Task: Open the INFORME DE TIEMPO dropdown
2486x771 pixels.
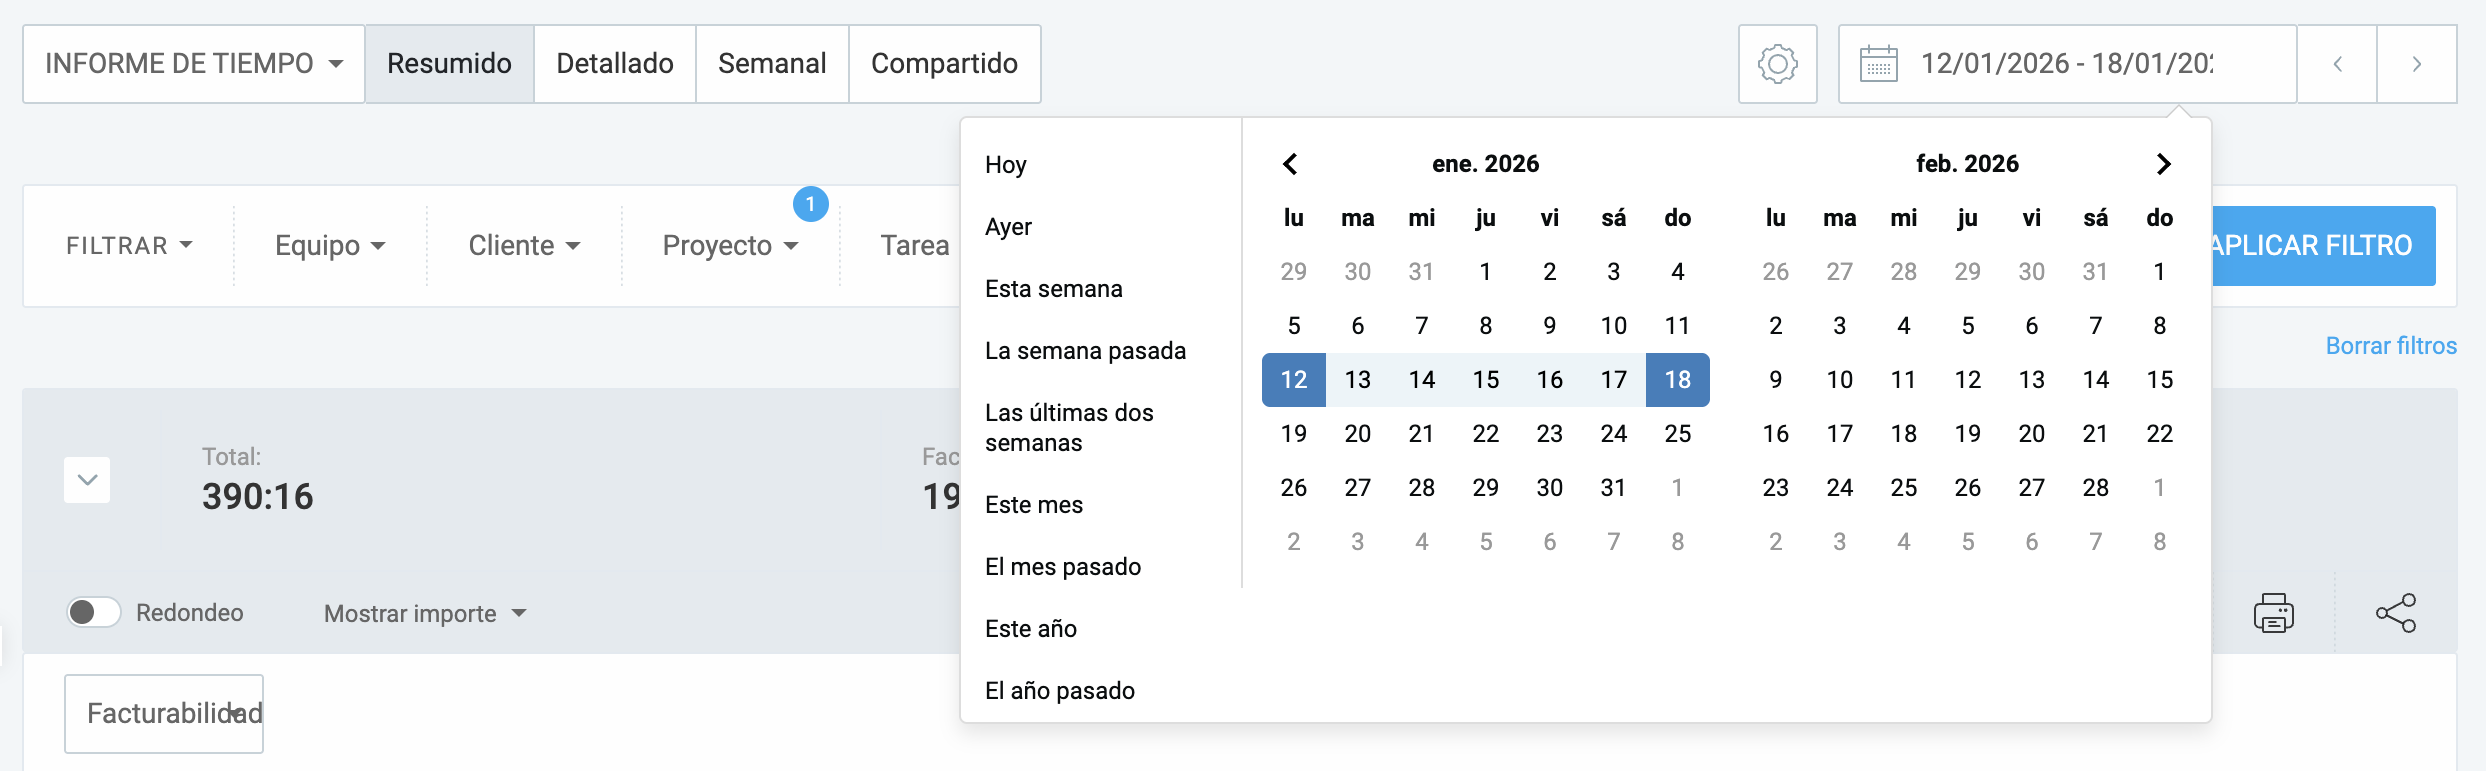Action: [x=192, y=63]
